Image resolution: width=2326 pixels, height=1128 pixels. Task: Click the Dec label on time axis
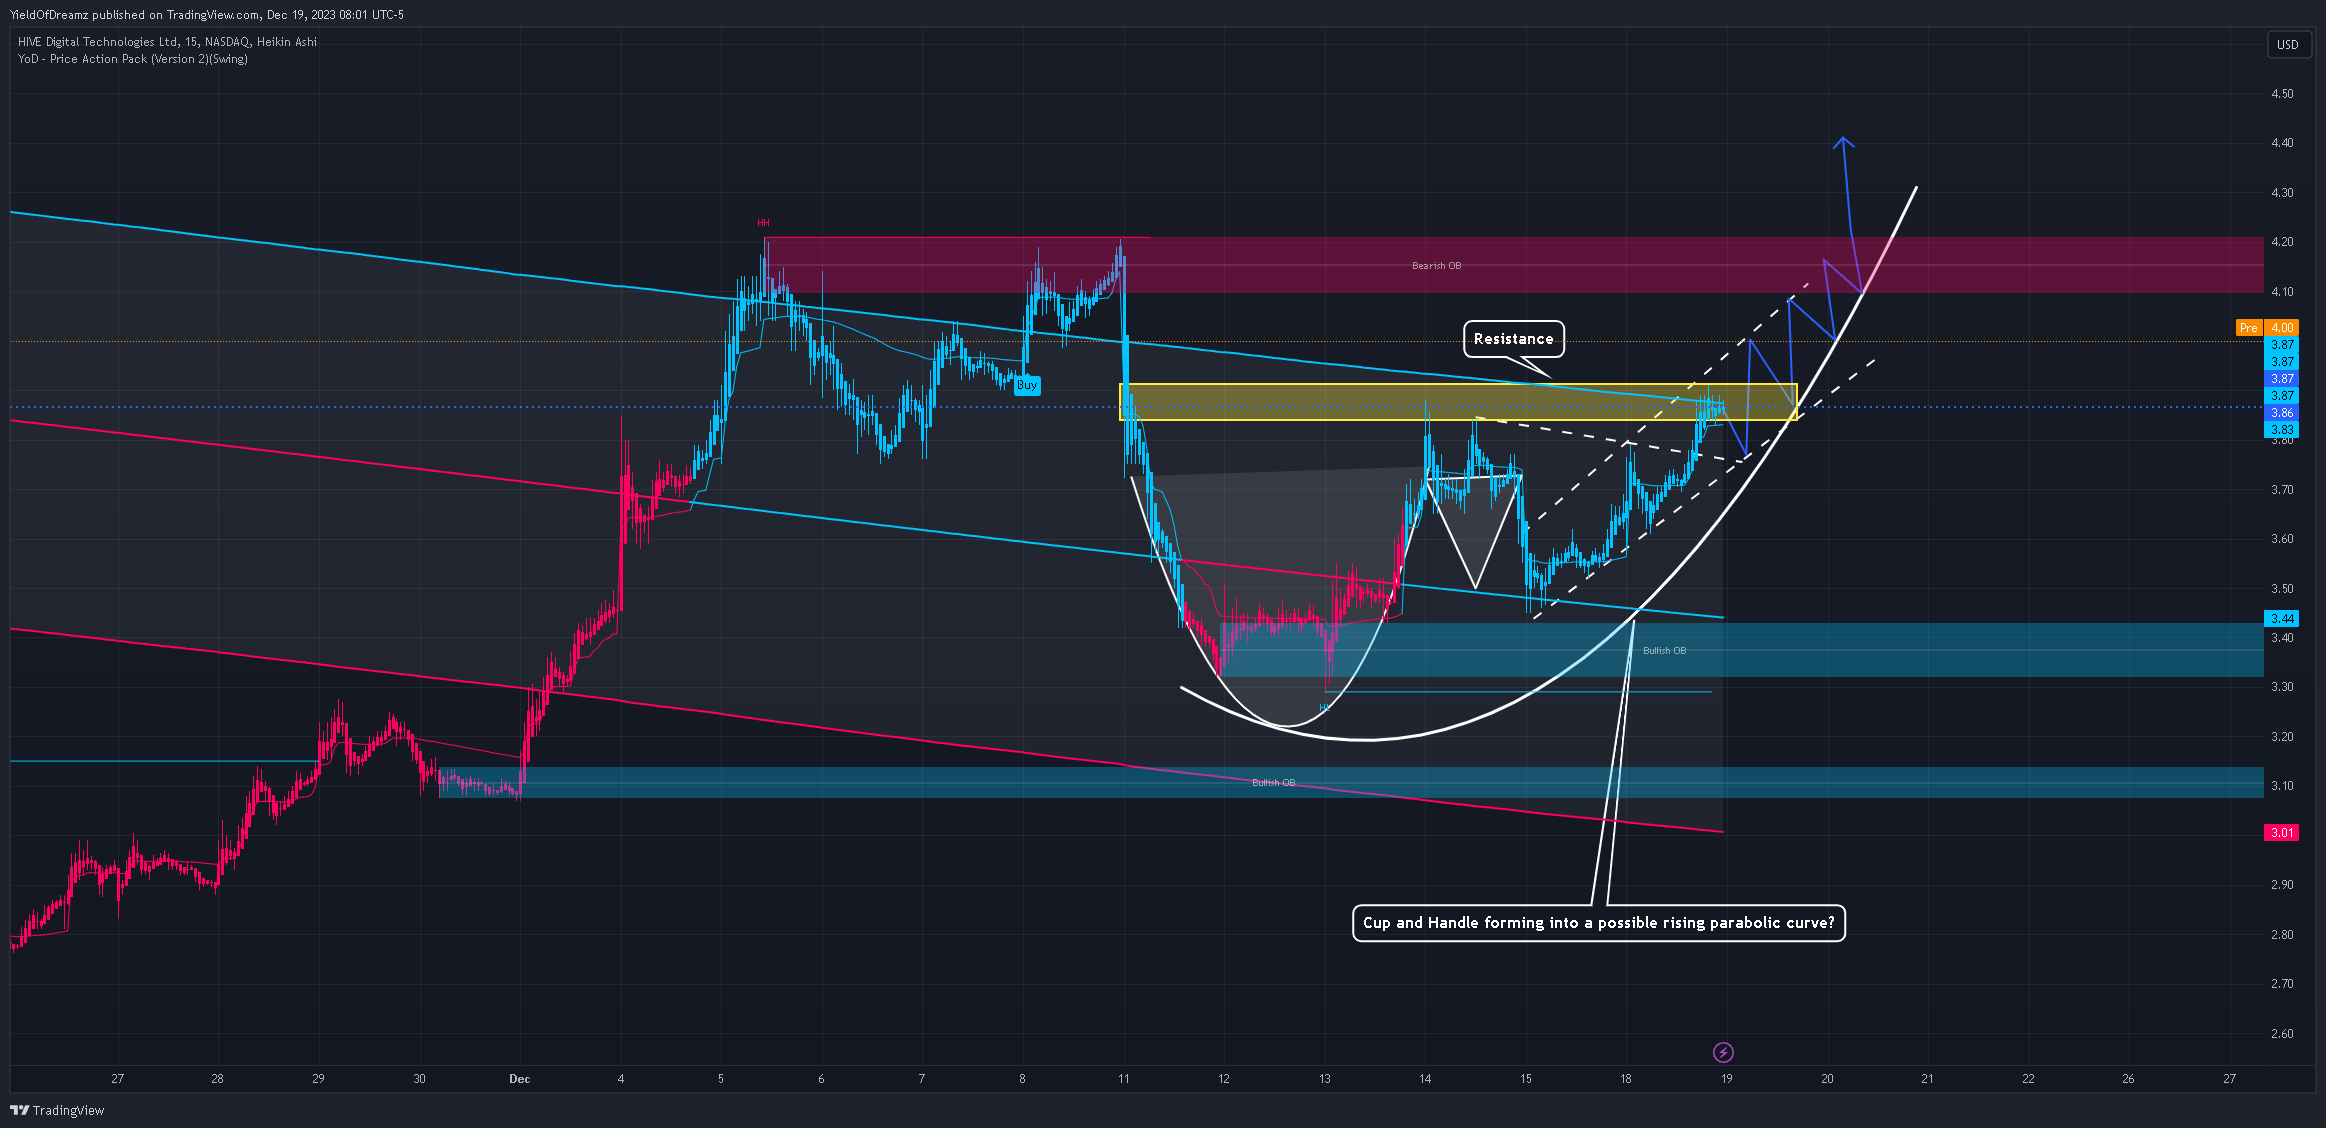(519, 1079)
